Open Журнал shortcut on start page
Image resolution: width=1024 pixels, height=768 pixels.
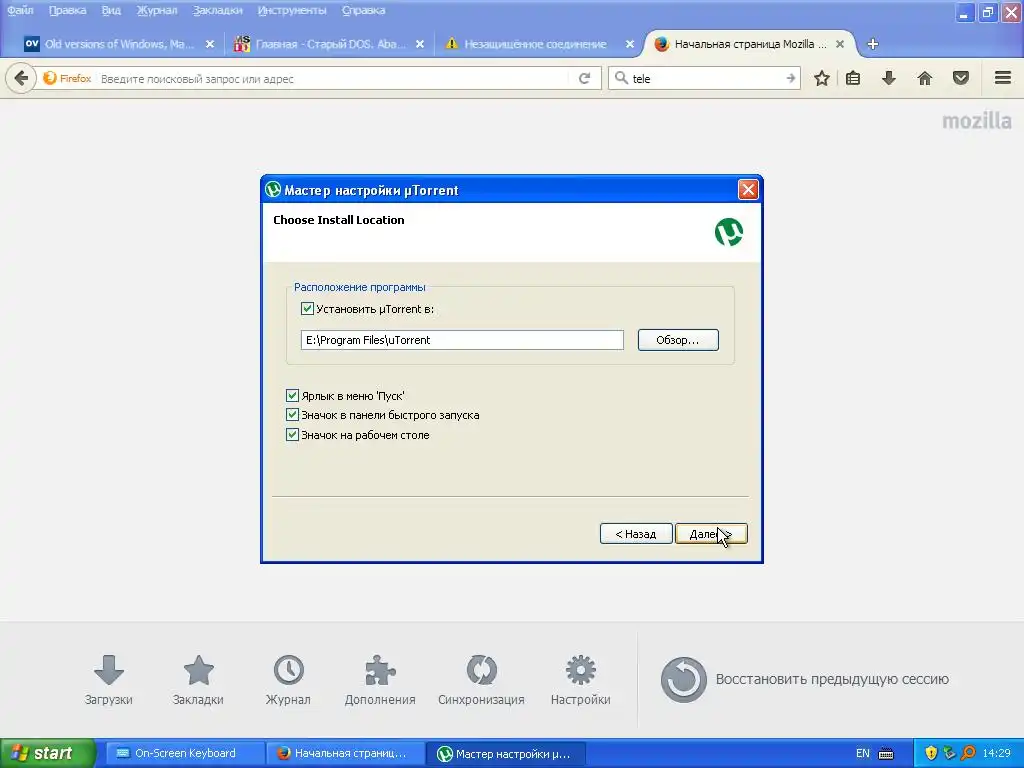(288, 680)
